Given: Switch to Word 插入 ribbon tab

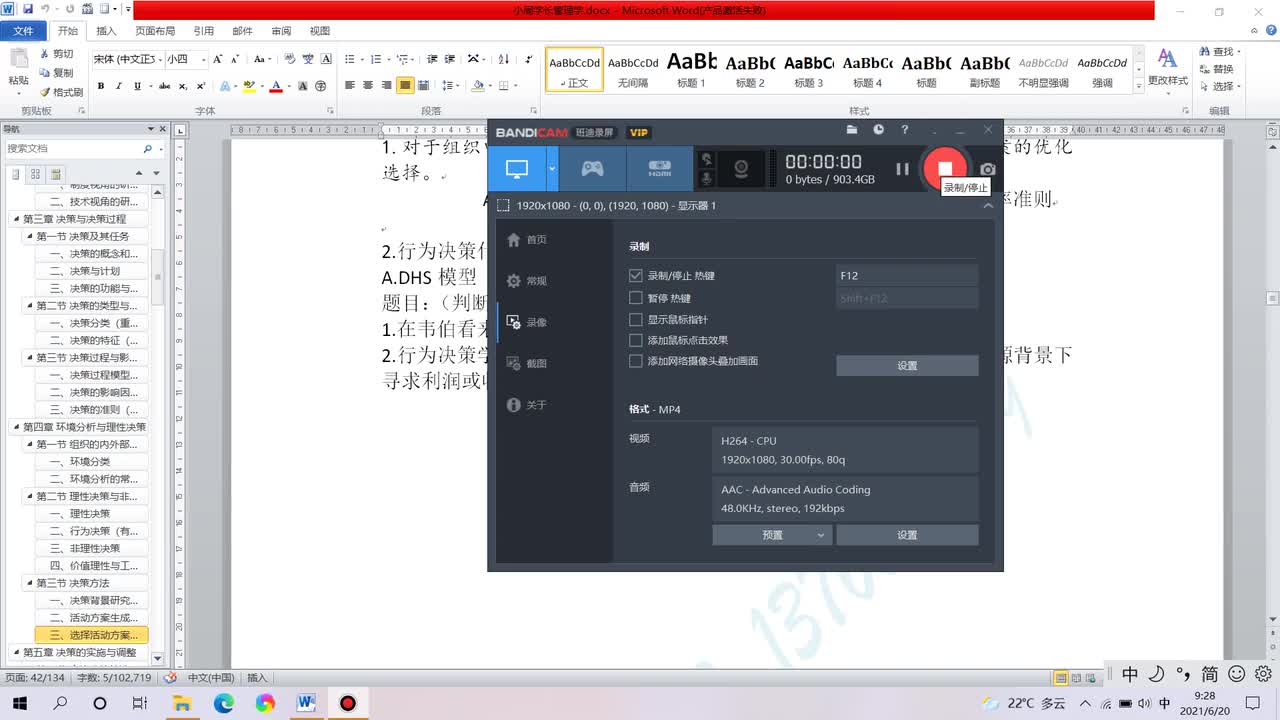Looking at the screenshot, I should pyautogui.click(x=106, y=31).
